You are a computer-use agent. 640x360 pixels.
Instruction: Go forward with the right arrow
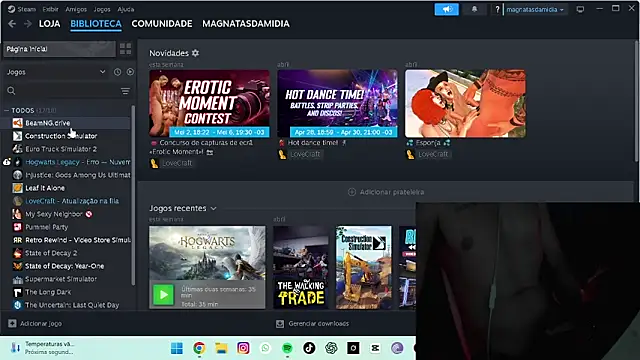pyautogui.click(x=27, y=24)
